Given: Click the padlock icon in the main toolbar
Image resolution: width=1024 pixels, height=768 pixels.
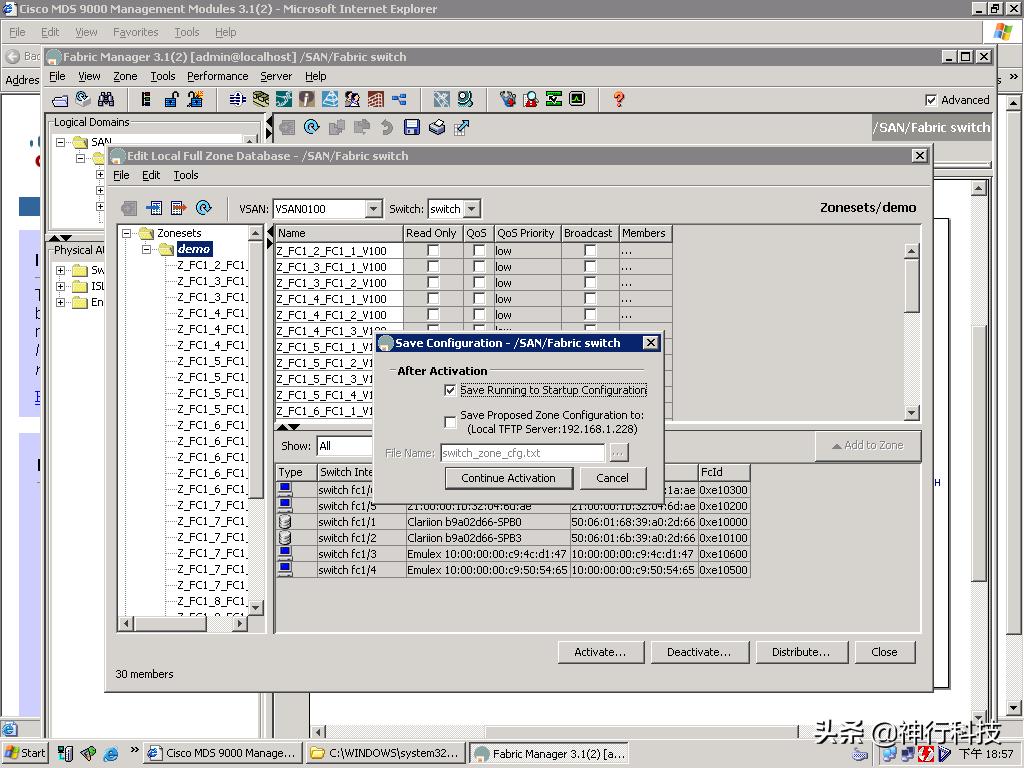Looking at the screenshot, I should [171, 99].
